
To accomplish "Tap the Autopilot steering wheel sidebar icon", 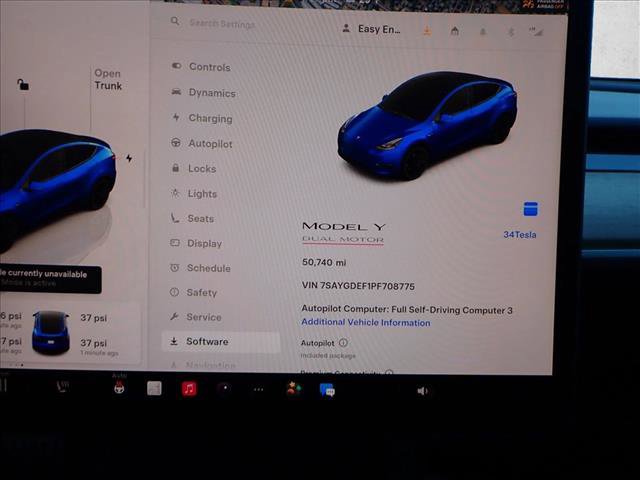I will 176,142.
